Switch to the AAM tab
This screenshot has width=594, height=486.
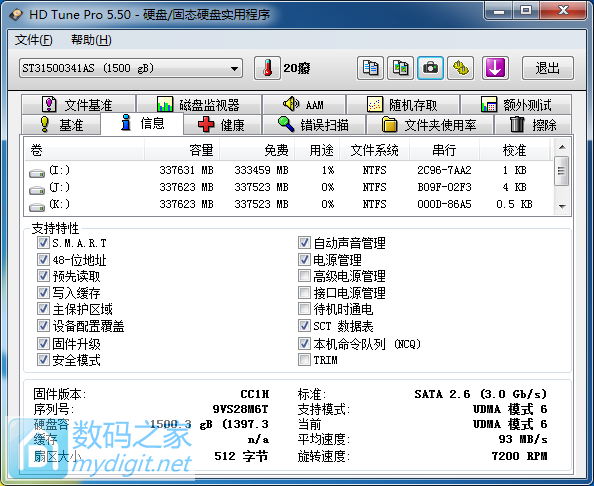(304, 105)
